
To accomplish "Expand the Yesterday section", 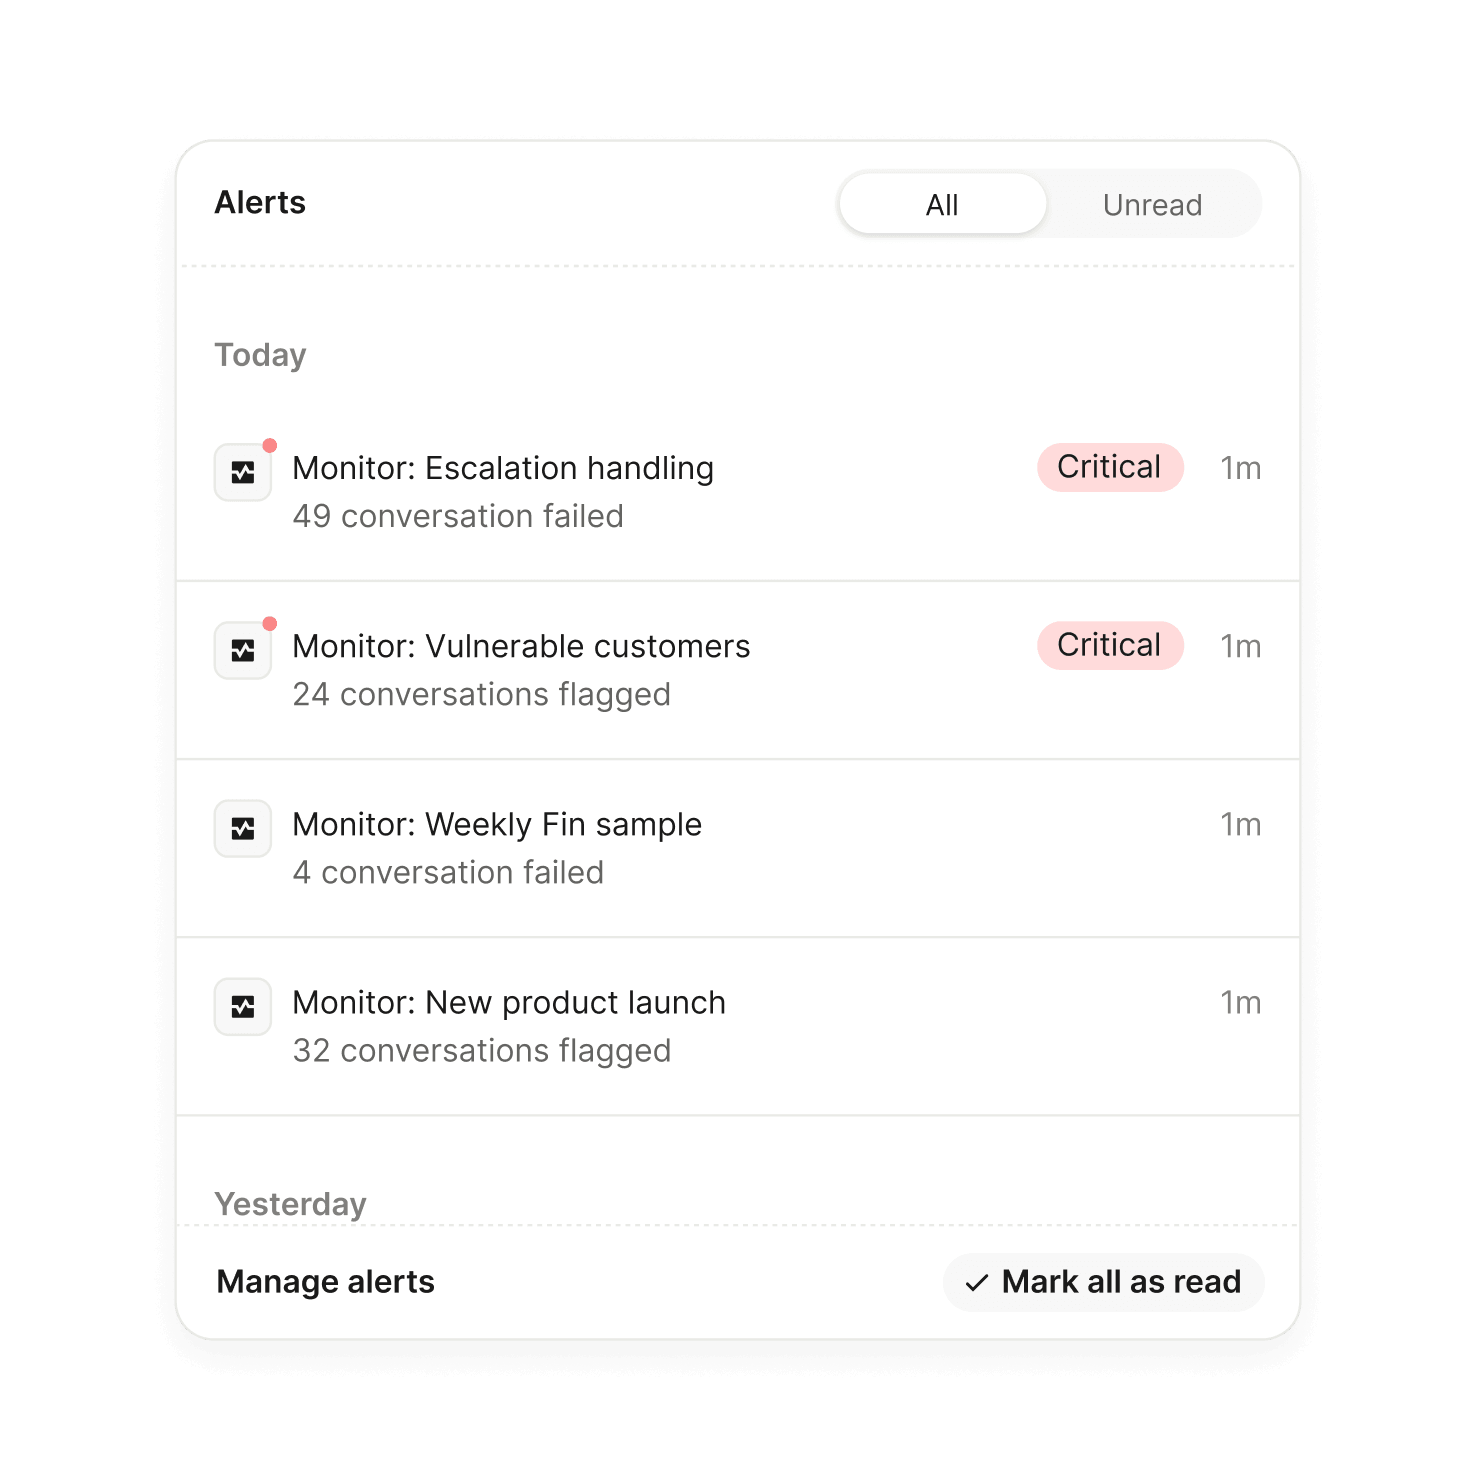I will (x=290, y=1203).
